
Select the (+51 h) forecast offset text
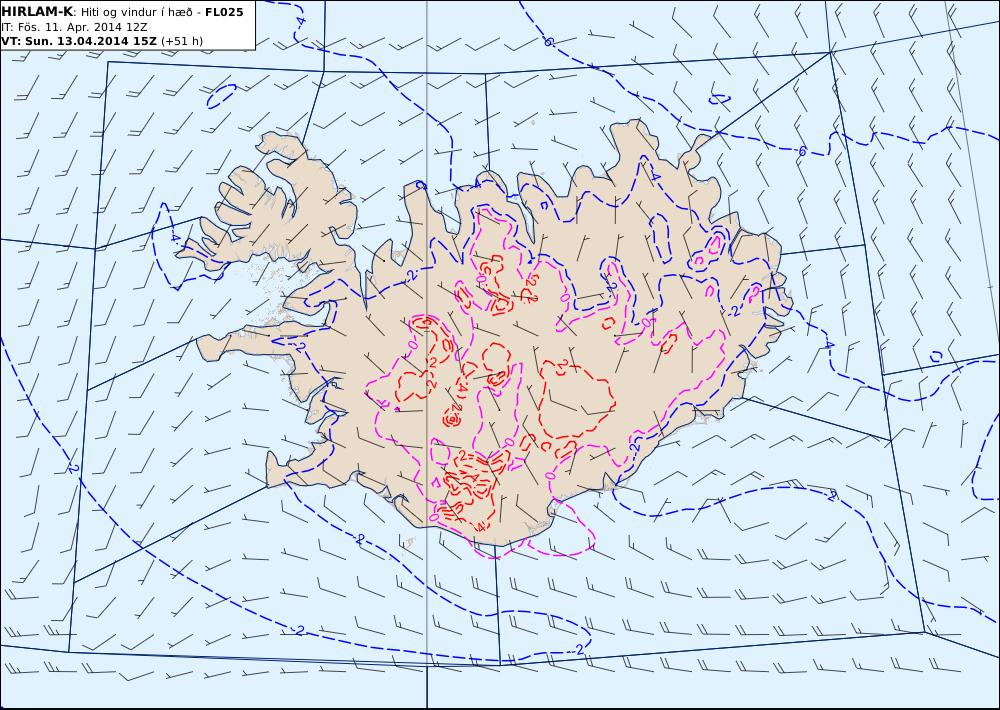coord(182,41)
